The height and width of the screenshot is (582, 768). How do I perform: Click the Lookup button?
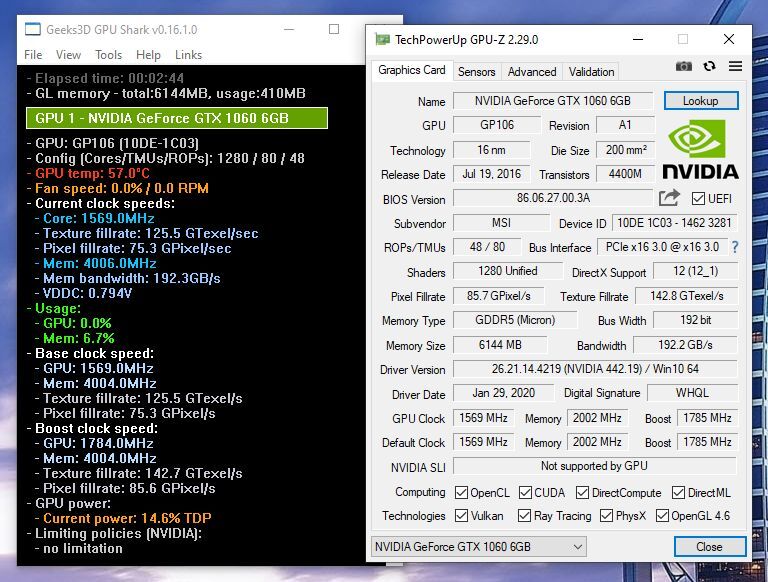click(701, 101)
